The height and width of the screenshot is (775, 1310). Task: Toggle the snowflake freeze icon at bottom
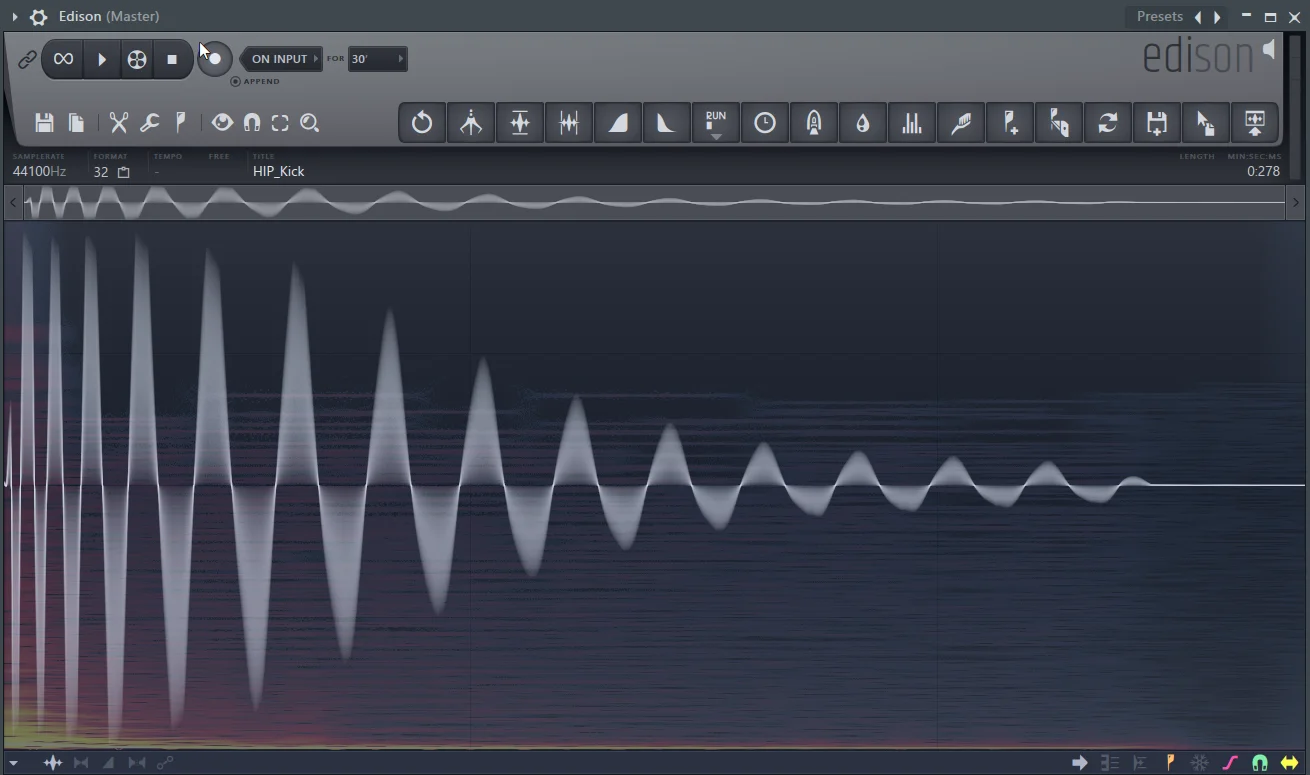pyautogui.click(x=1200, y=763)
